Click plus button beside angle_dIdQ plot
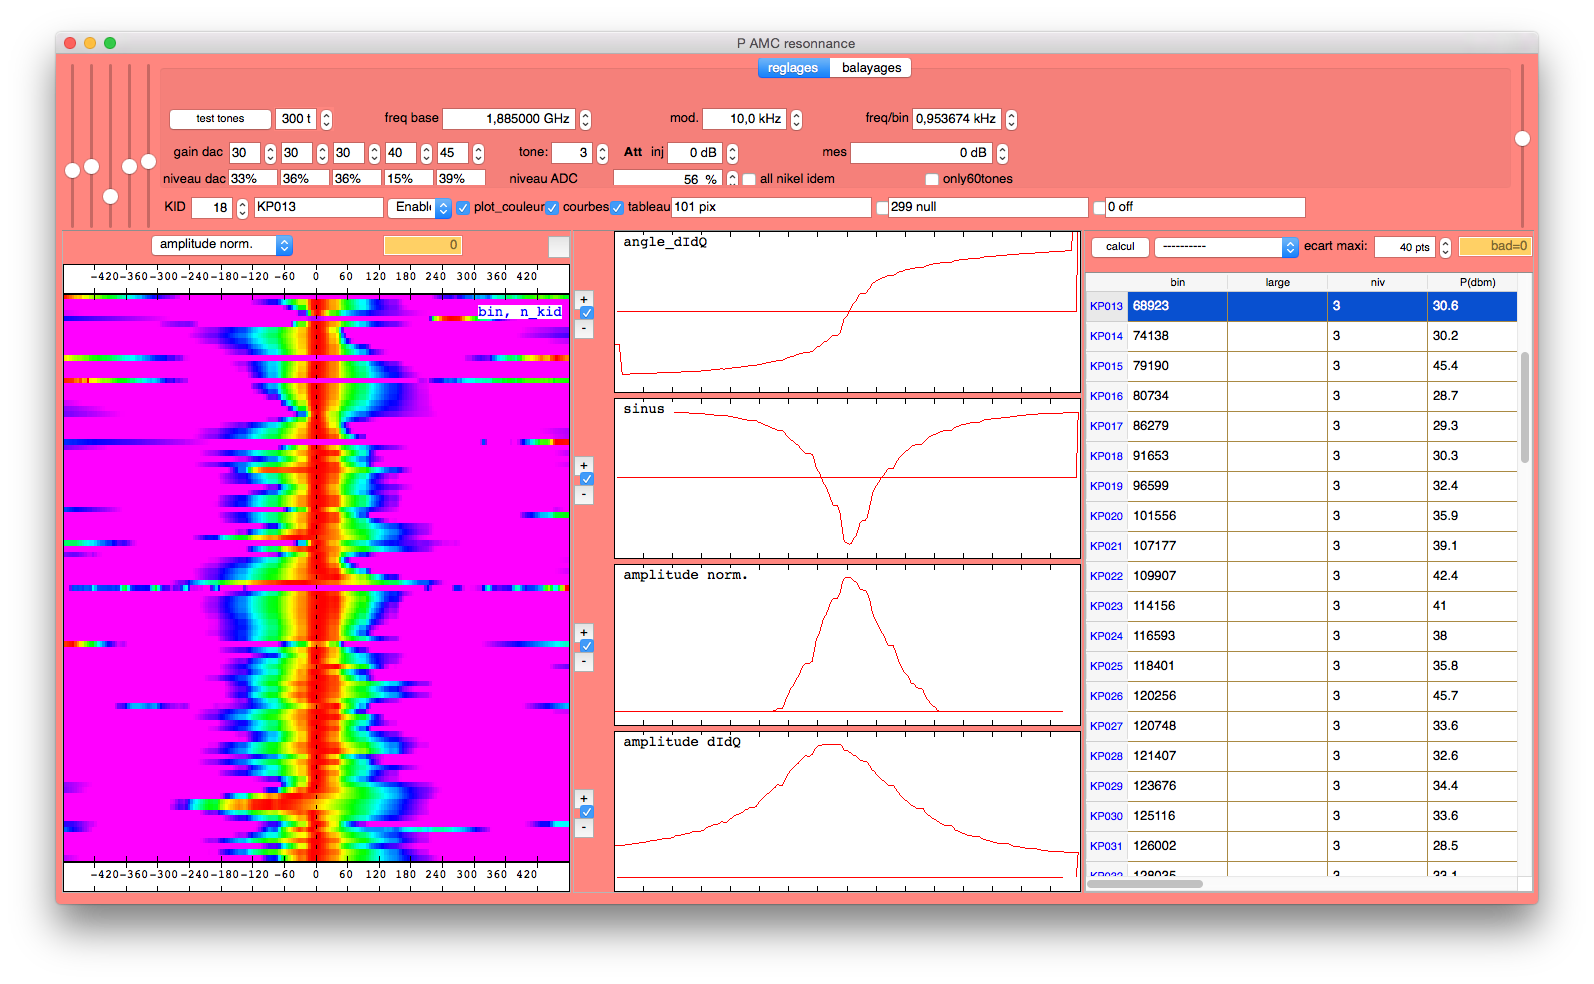The width and height of the screenshot is (1594, 984). (x=584, y=299)
